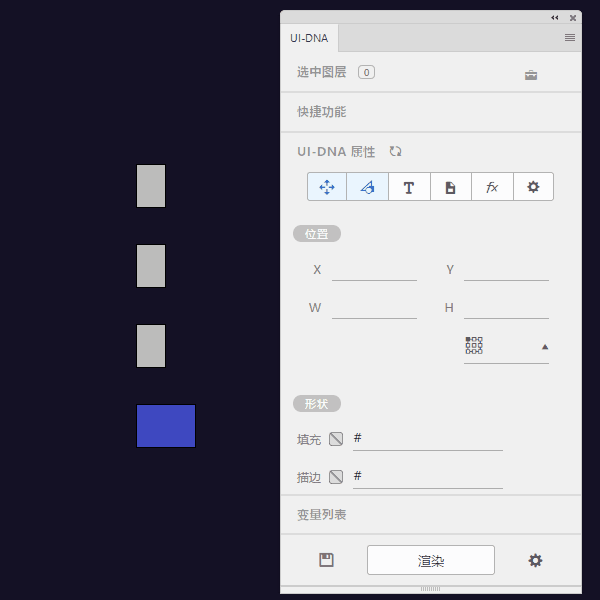Select the middle gray rectangle on canvas

[x=151, y=266]
